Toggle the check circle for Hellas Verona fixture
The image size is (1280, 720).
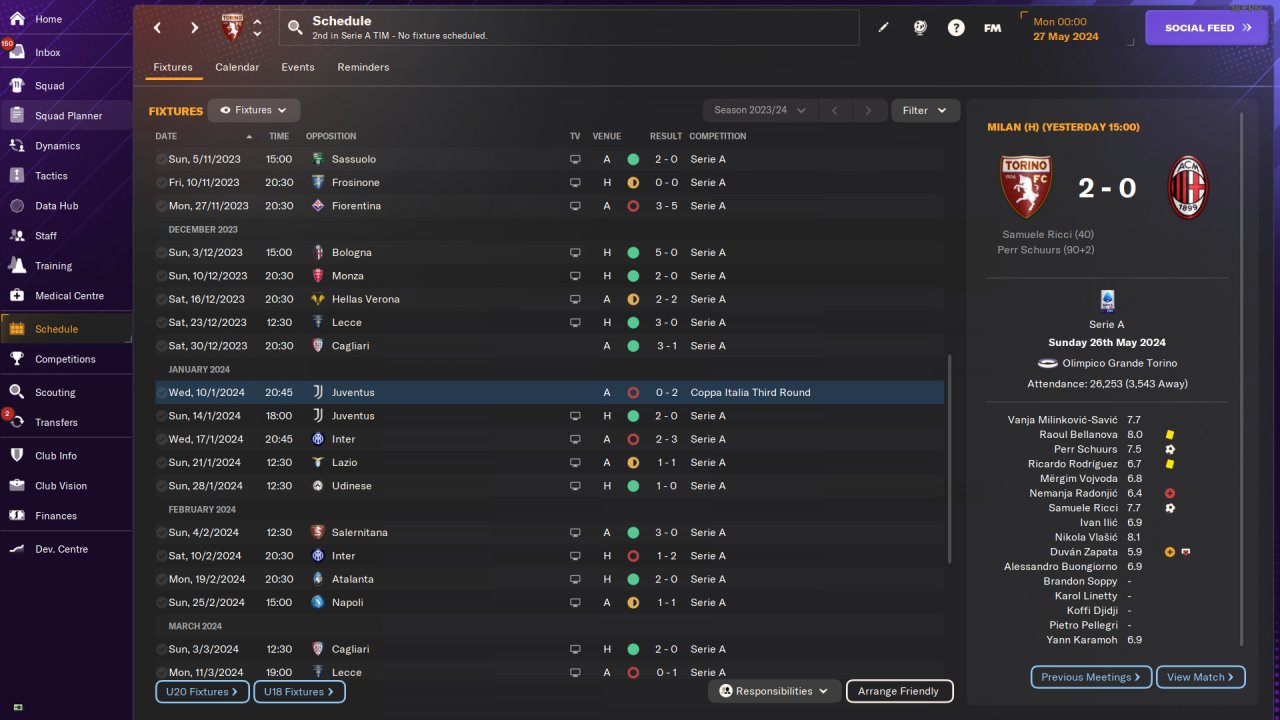point(161,299)
